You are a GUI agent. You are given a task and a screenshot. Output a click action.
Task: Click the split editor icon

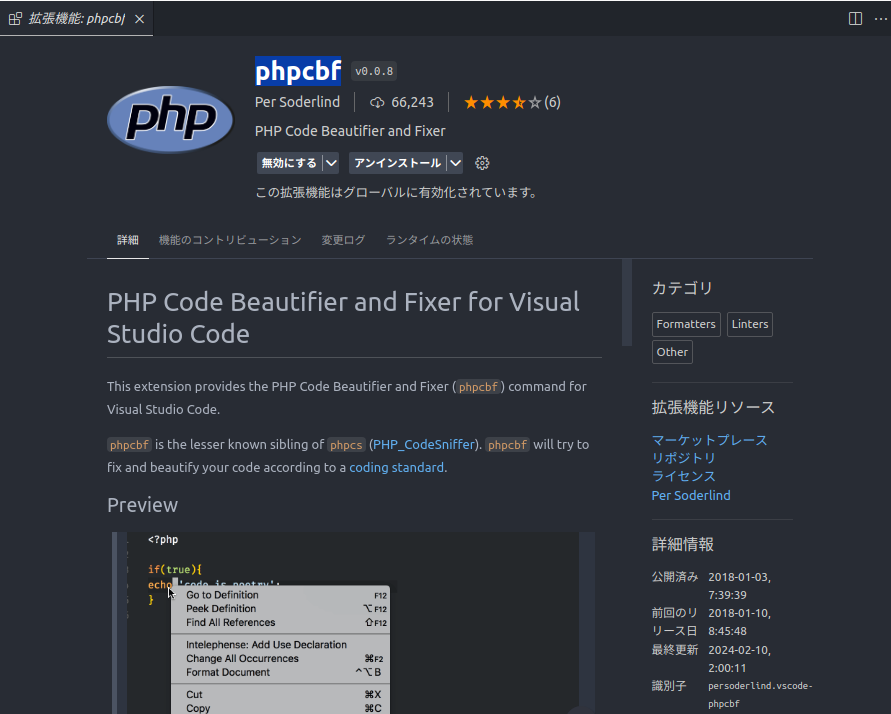[x=855, y=19]
